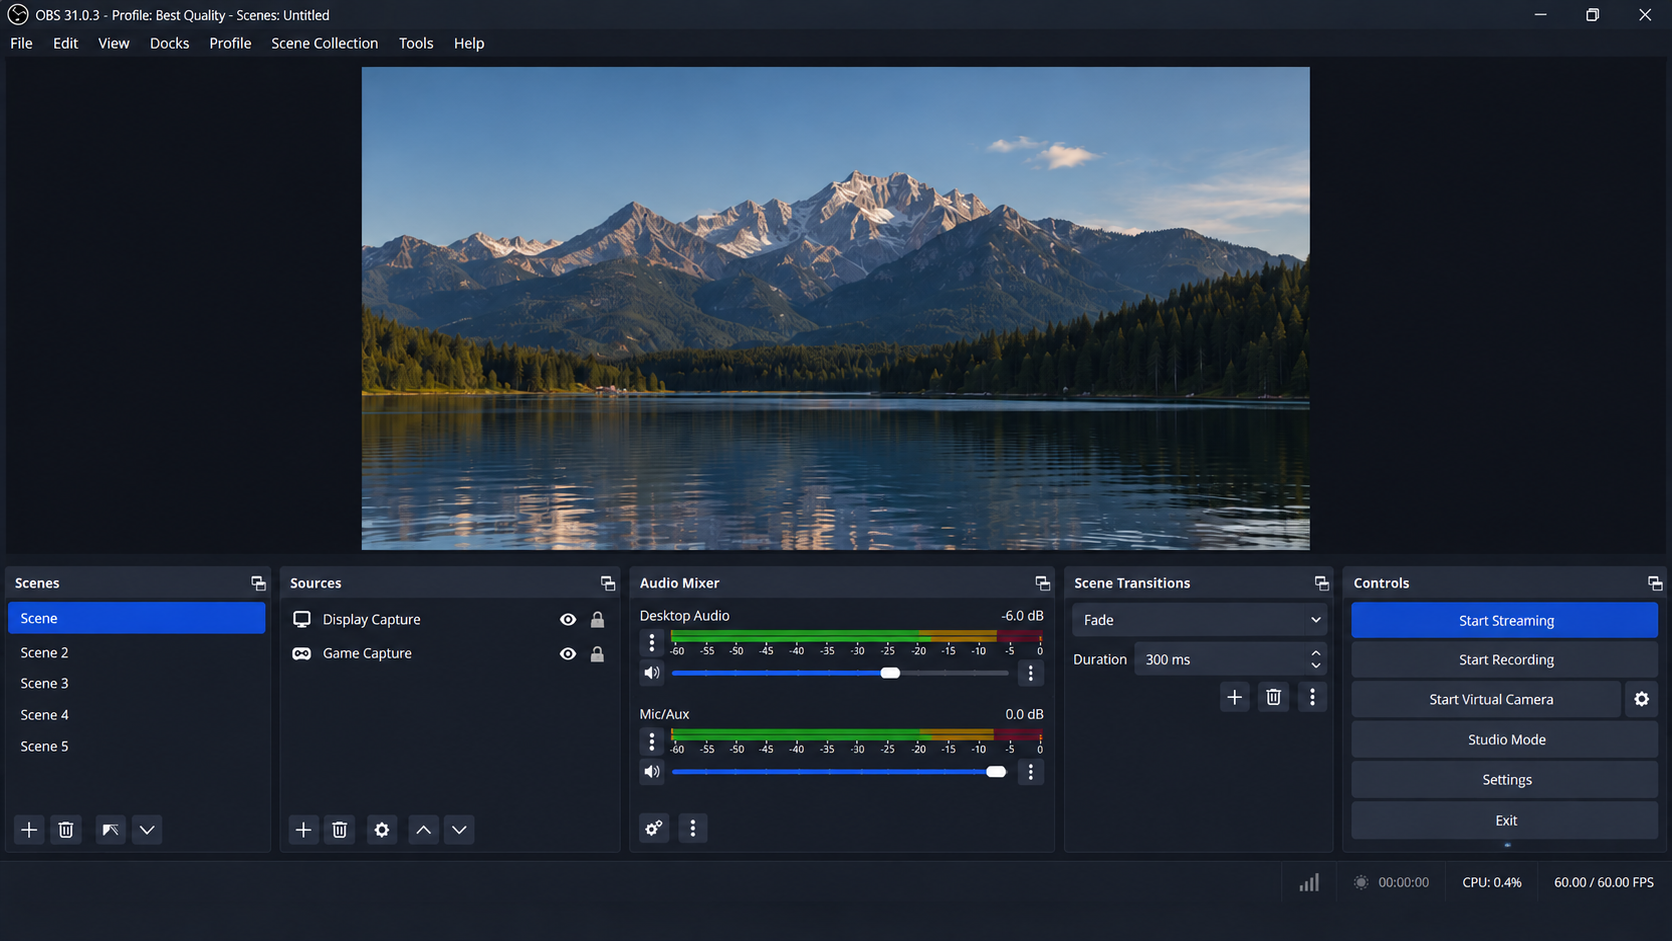Move source down with arrow icon

pos(459,830)
